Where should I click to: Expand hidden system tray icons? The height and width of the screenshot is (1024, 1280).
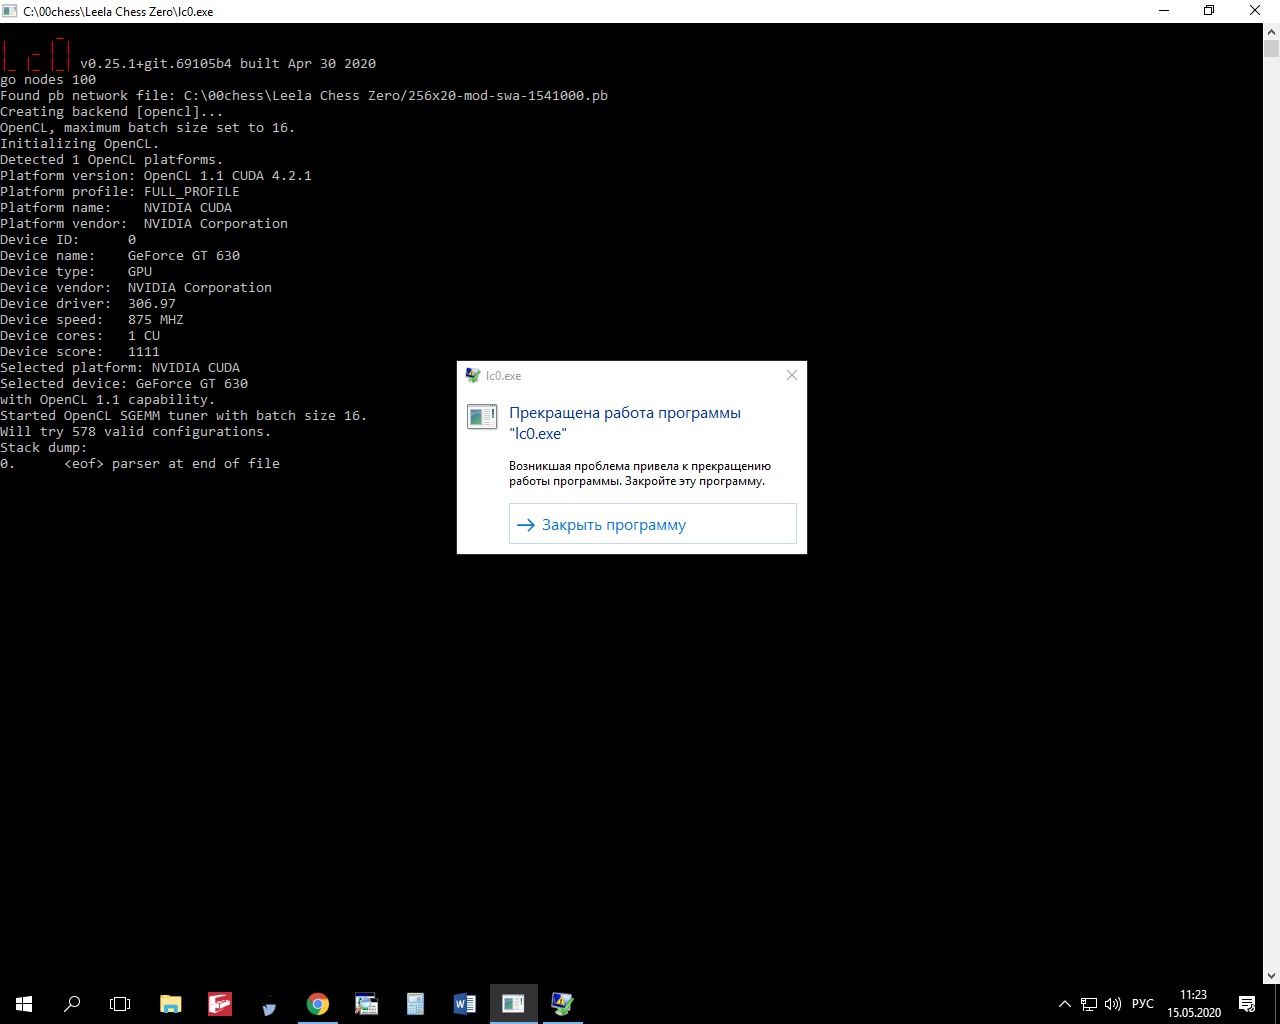(1064, 1003)
